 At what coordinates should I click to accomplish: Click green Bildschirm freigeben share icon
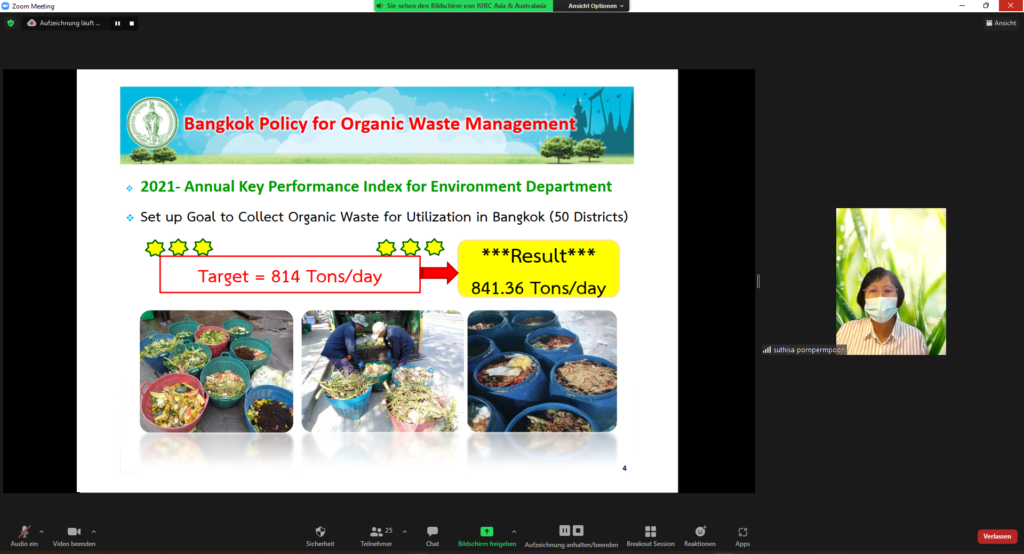487,534
